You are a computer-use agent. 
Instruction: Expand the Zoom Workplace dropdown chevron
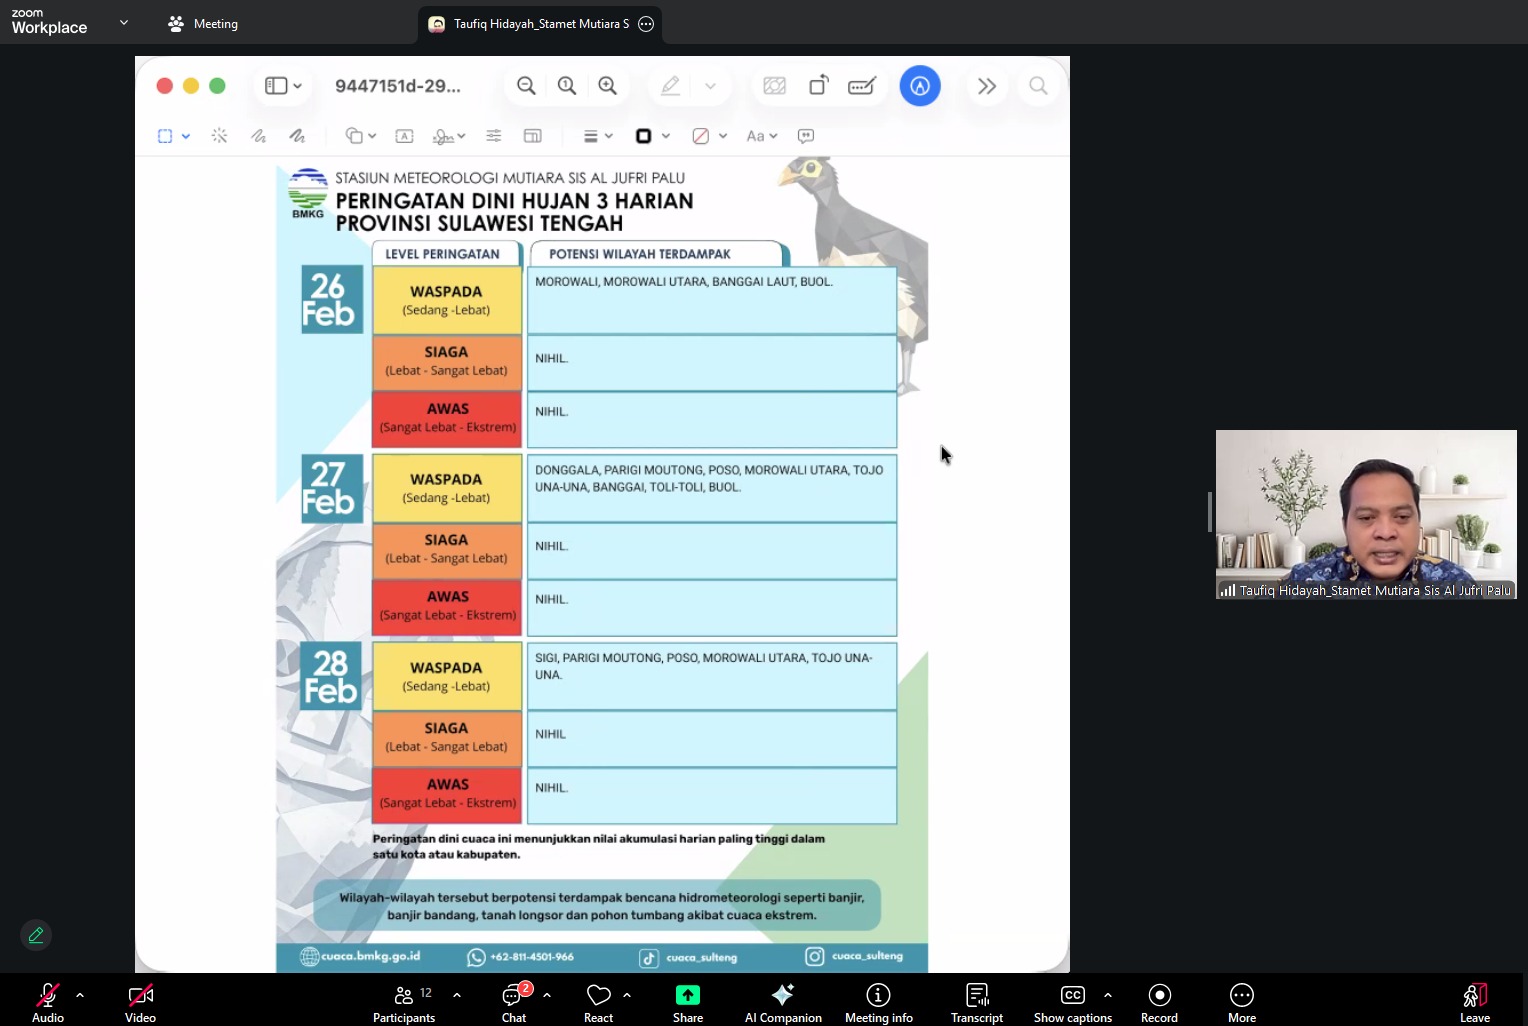click(124, 22)
